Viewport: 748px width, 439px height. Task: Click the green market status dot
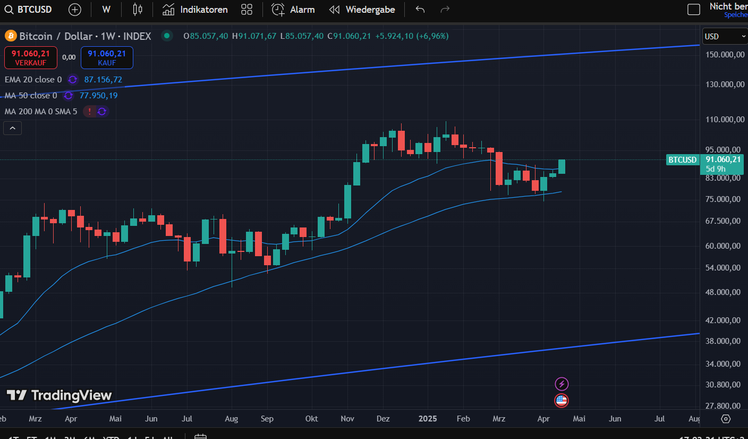click(166, 36)
